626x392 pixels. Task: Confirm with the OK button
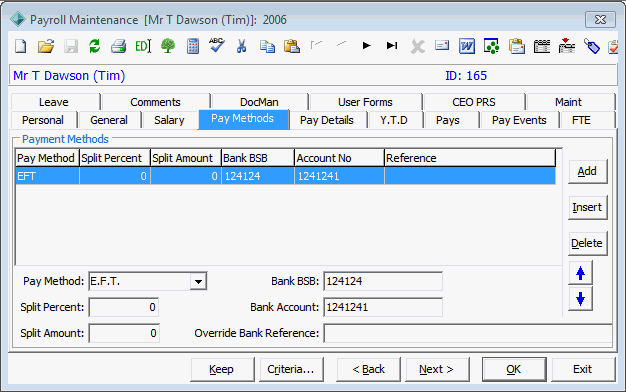[x=514, y=370]
